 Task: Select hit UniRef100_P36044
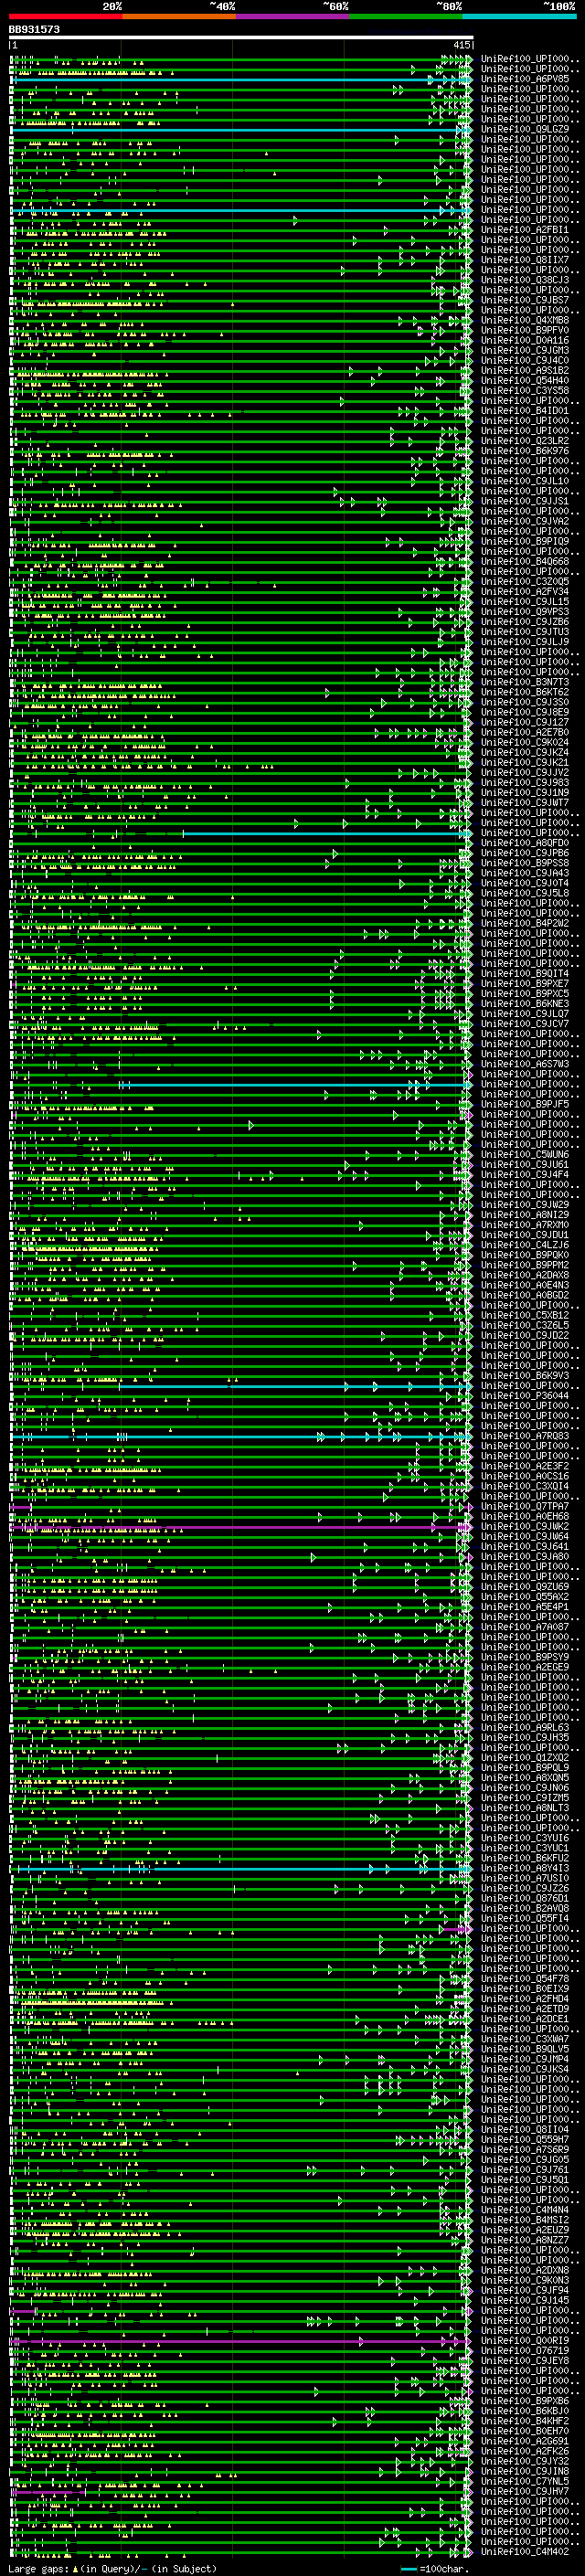(x=525, y=1395)
